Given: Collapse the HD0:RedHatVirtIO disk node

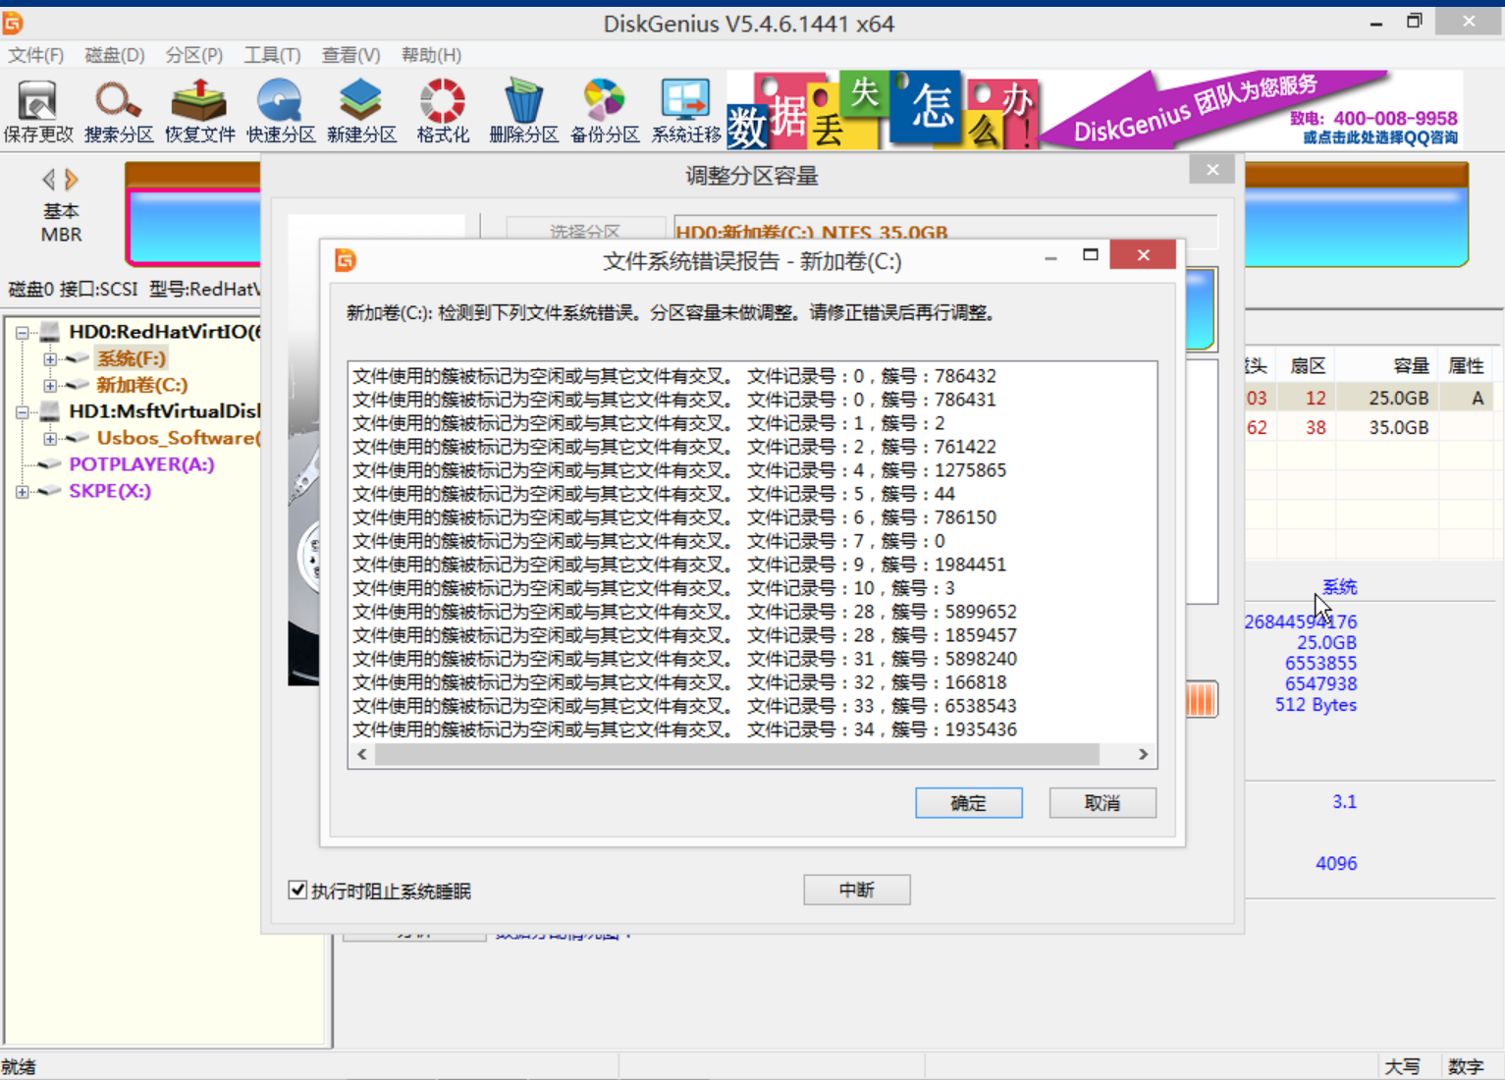Looking at the screenshot, I should (22, 333).
